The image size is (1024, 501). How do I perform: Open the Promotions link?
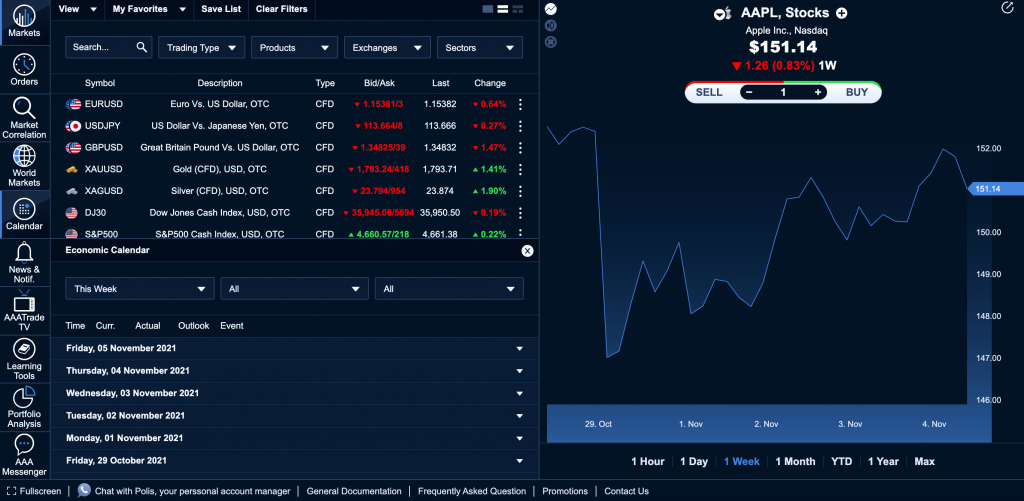click(565, 491)
